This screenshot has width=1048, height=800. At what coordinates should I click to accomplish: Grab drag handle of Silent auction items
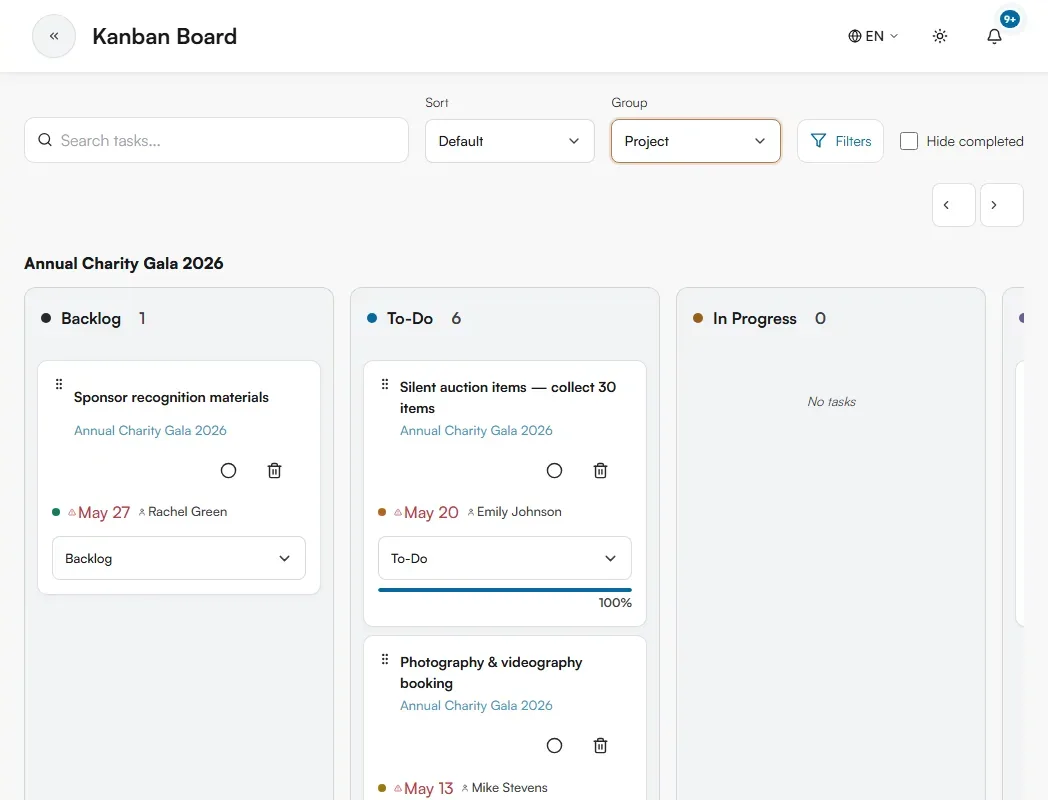pyautogui.click(x=385, y=384)
